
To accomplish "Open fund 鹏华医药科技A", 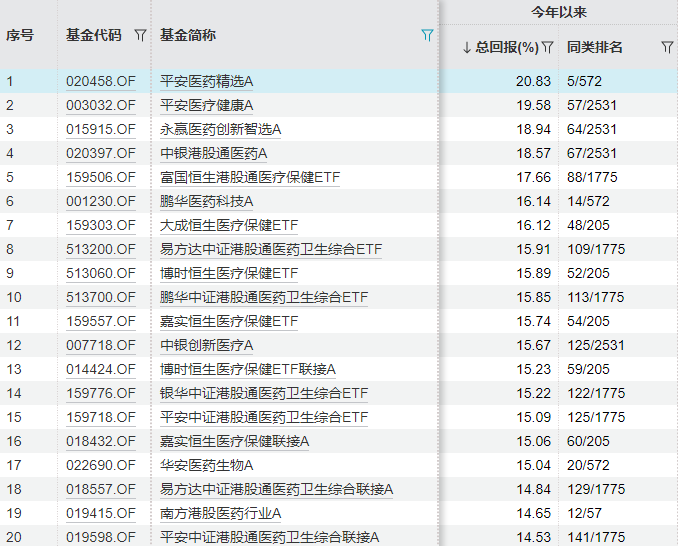I will 206,201.
